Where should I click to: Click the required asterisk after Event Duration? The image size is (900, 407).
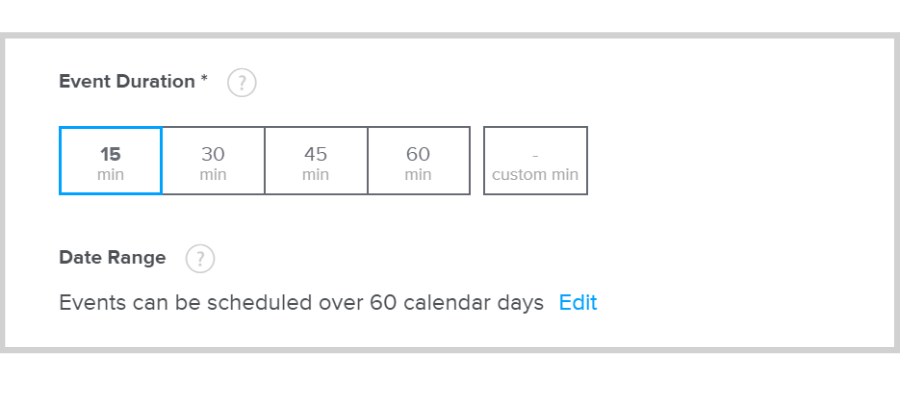click(x=204, y=80)
